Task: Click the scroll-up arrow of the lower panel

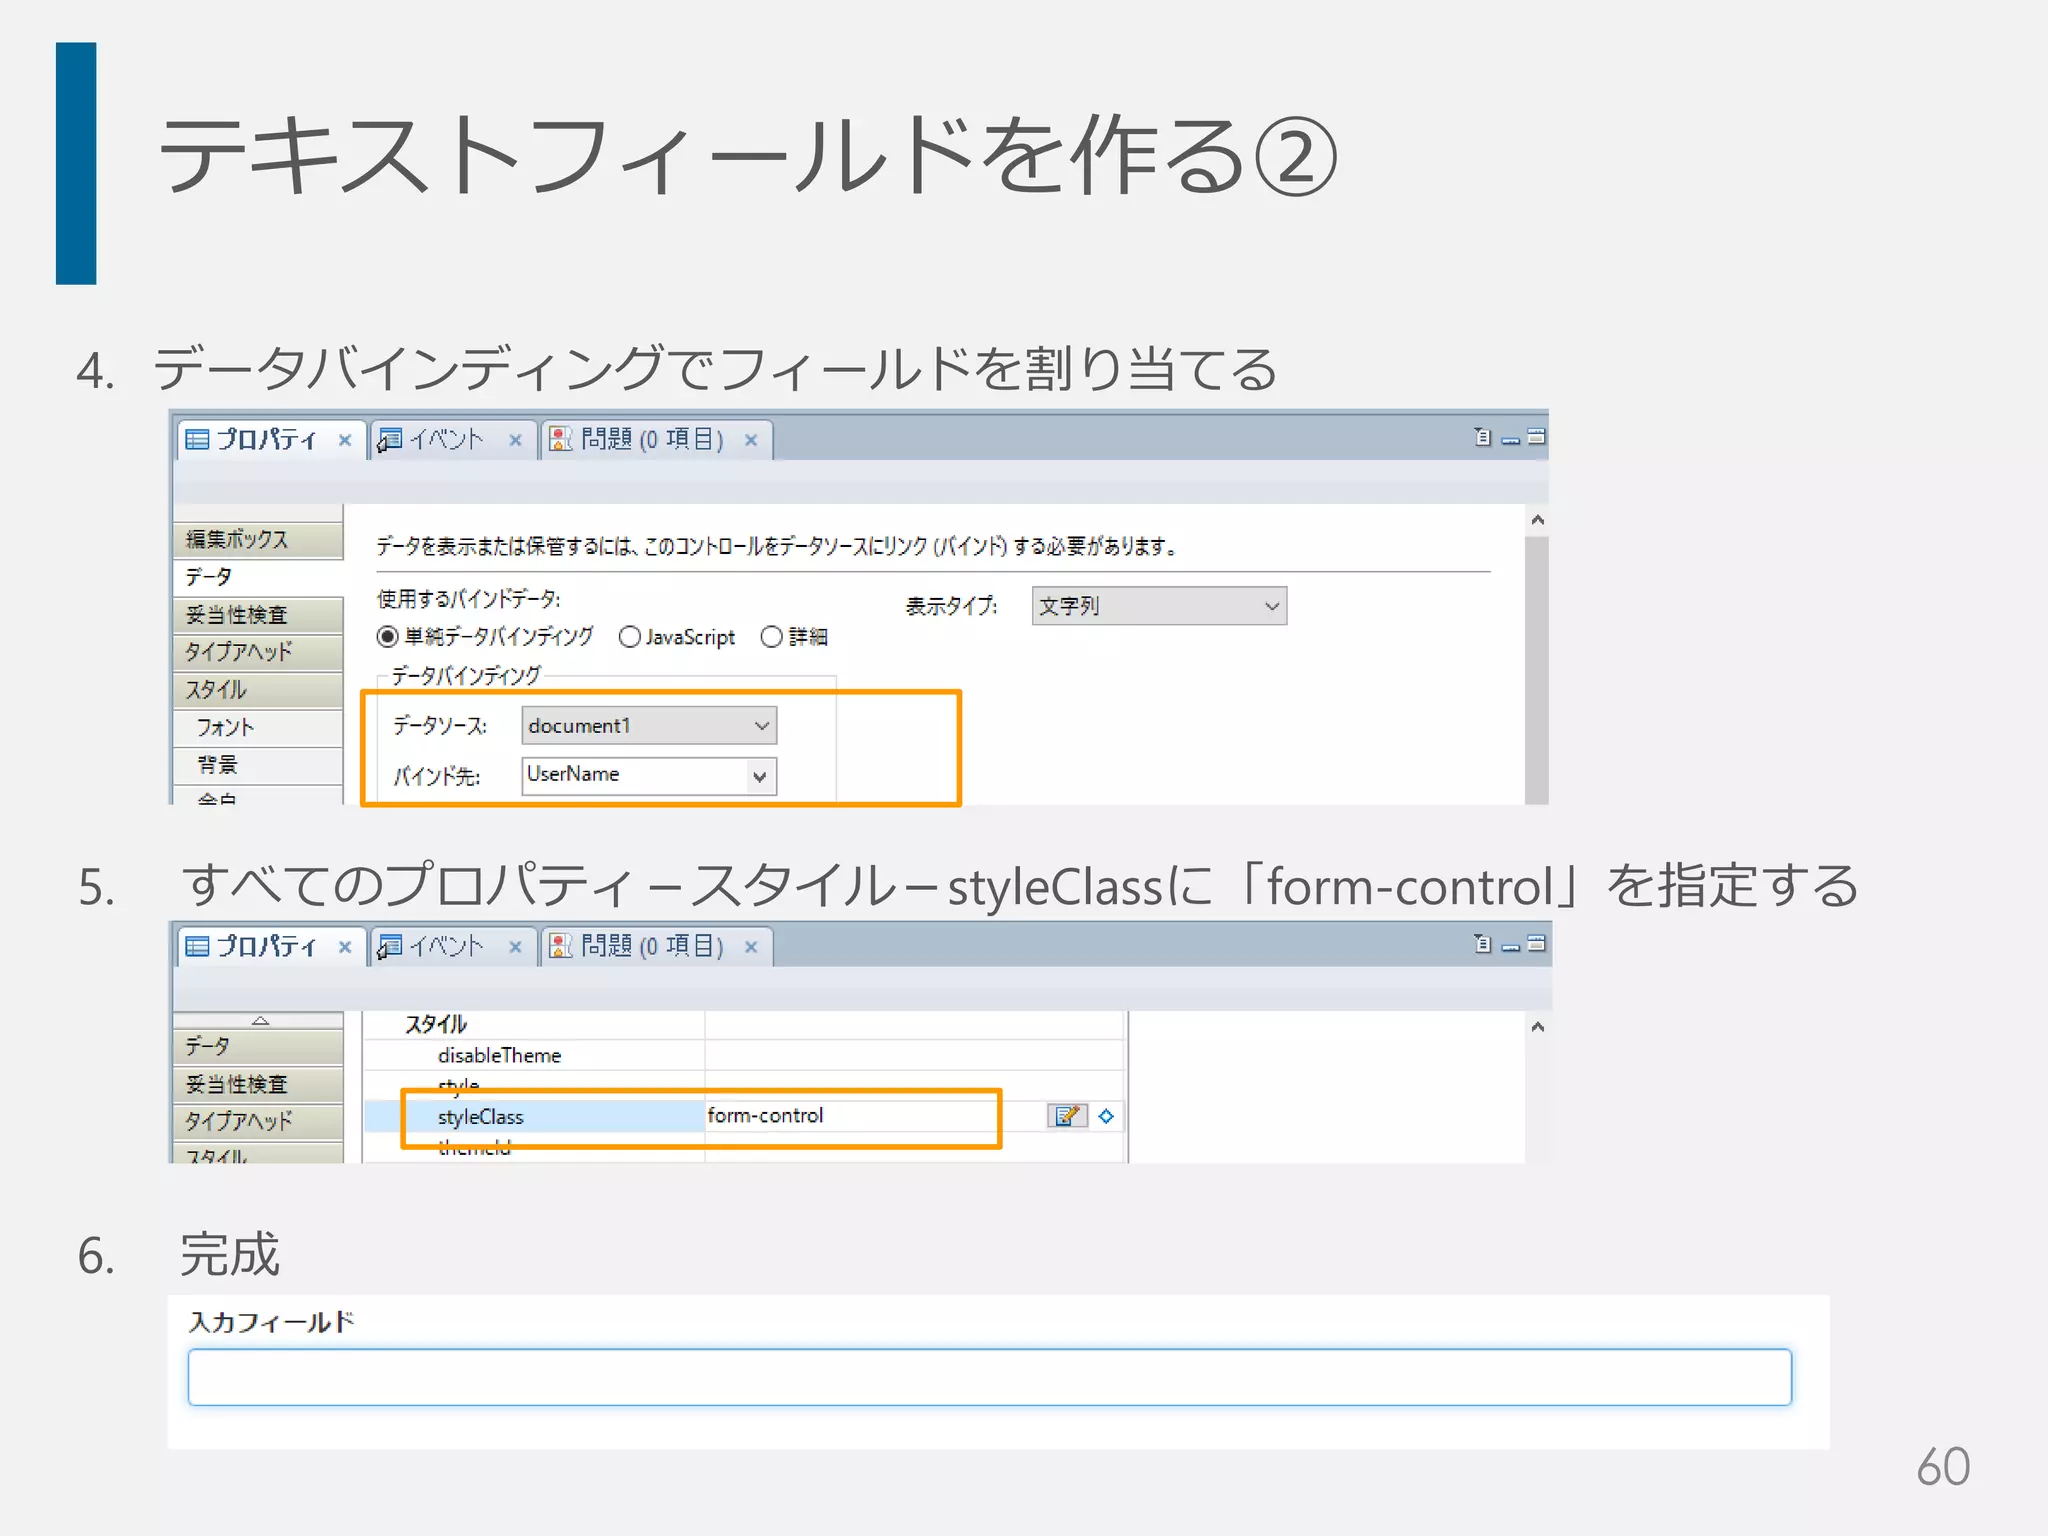Action: [x=1537, y=1027]
